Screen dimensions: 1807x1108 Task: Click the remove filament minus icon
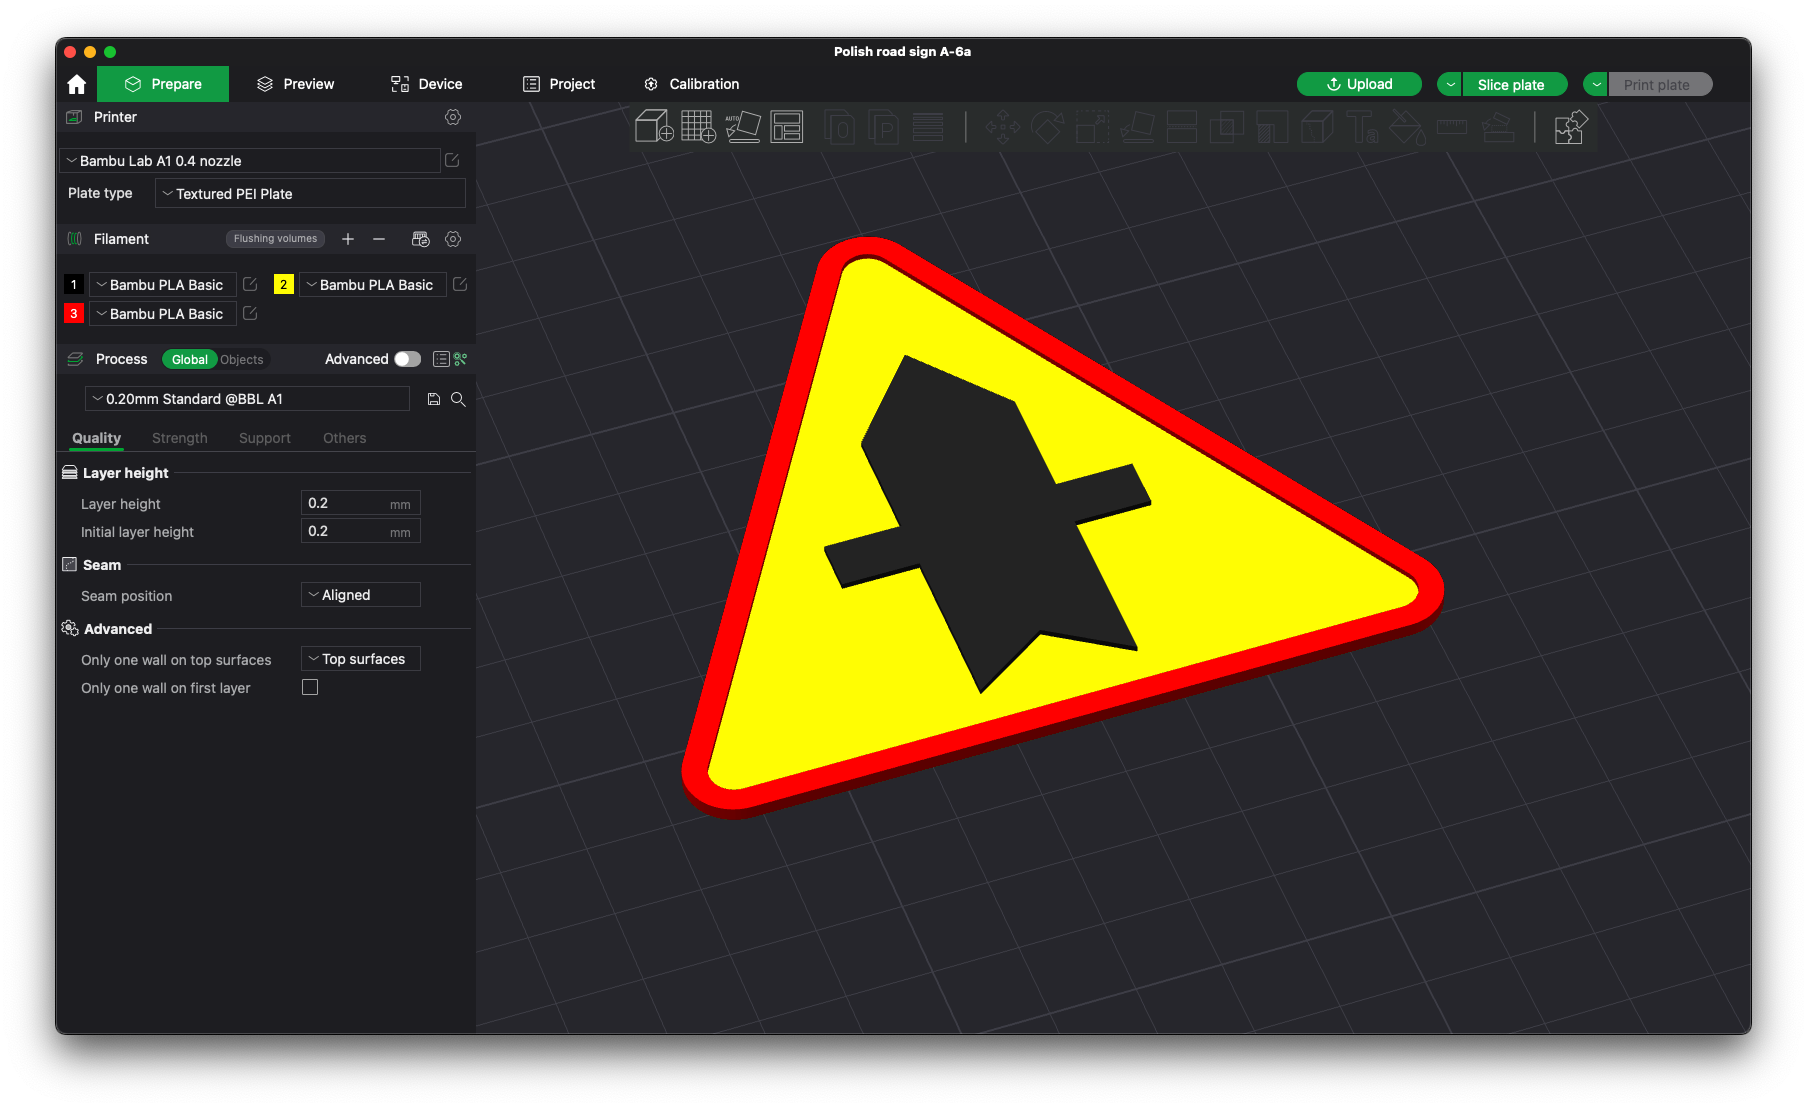click(379, 239)
